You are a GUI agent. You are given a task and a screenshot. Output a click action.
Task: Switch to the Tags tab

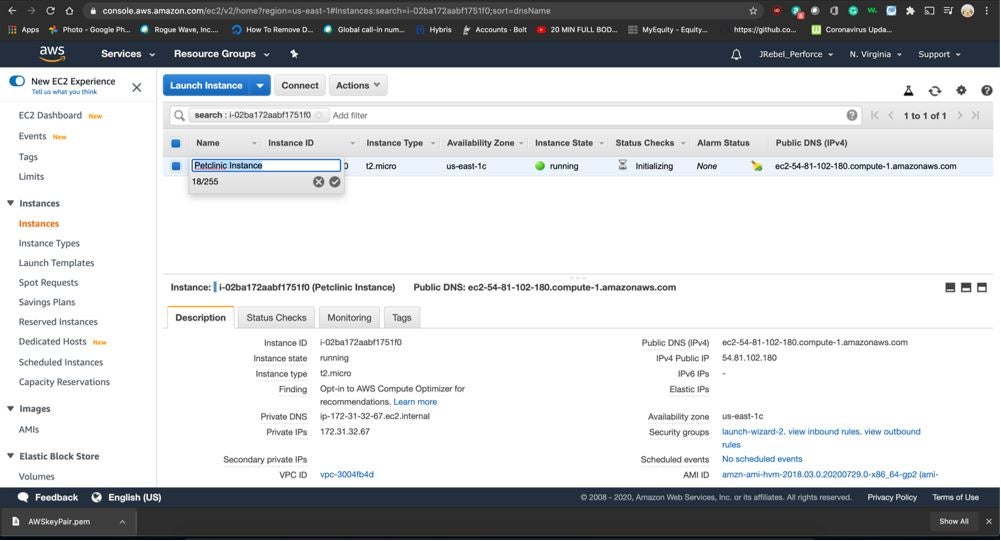click(x=402, y=317)
